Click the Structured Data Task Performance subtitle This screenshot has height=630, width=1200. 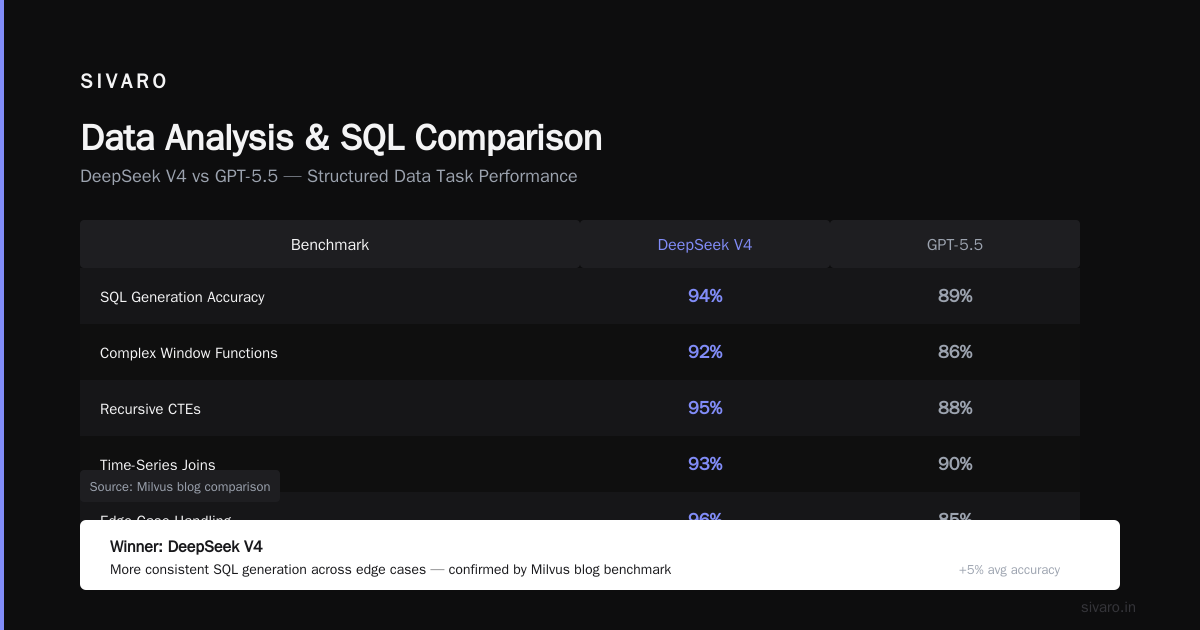coord(442,176)
